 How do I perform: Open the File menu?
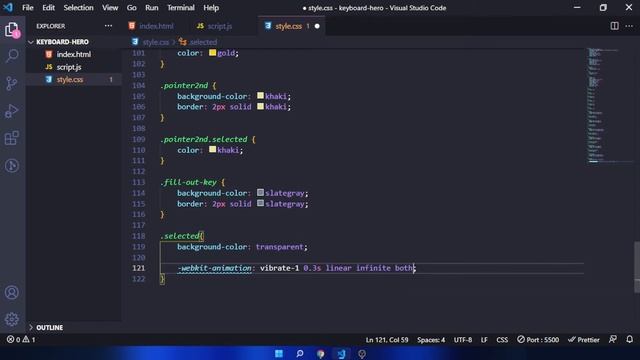pos(28,8)
